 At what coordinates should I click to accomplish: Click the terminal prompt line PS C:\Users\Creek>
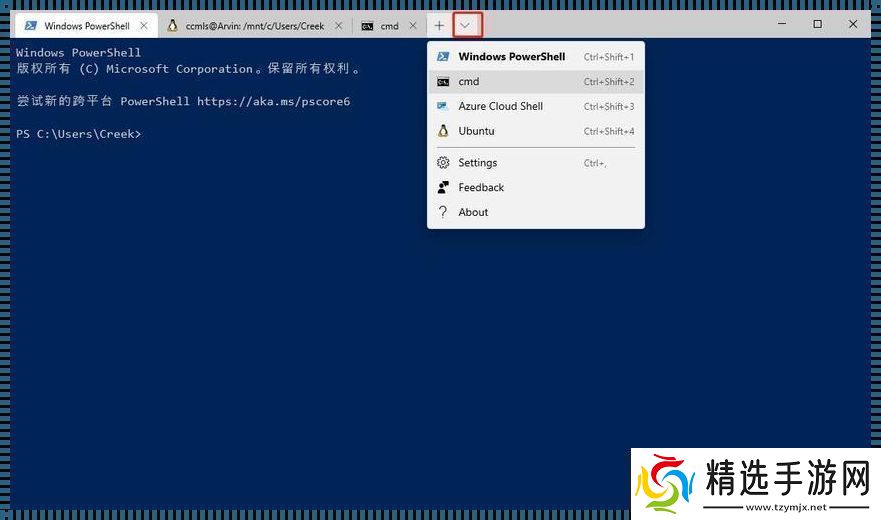(79, 134)
